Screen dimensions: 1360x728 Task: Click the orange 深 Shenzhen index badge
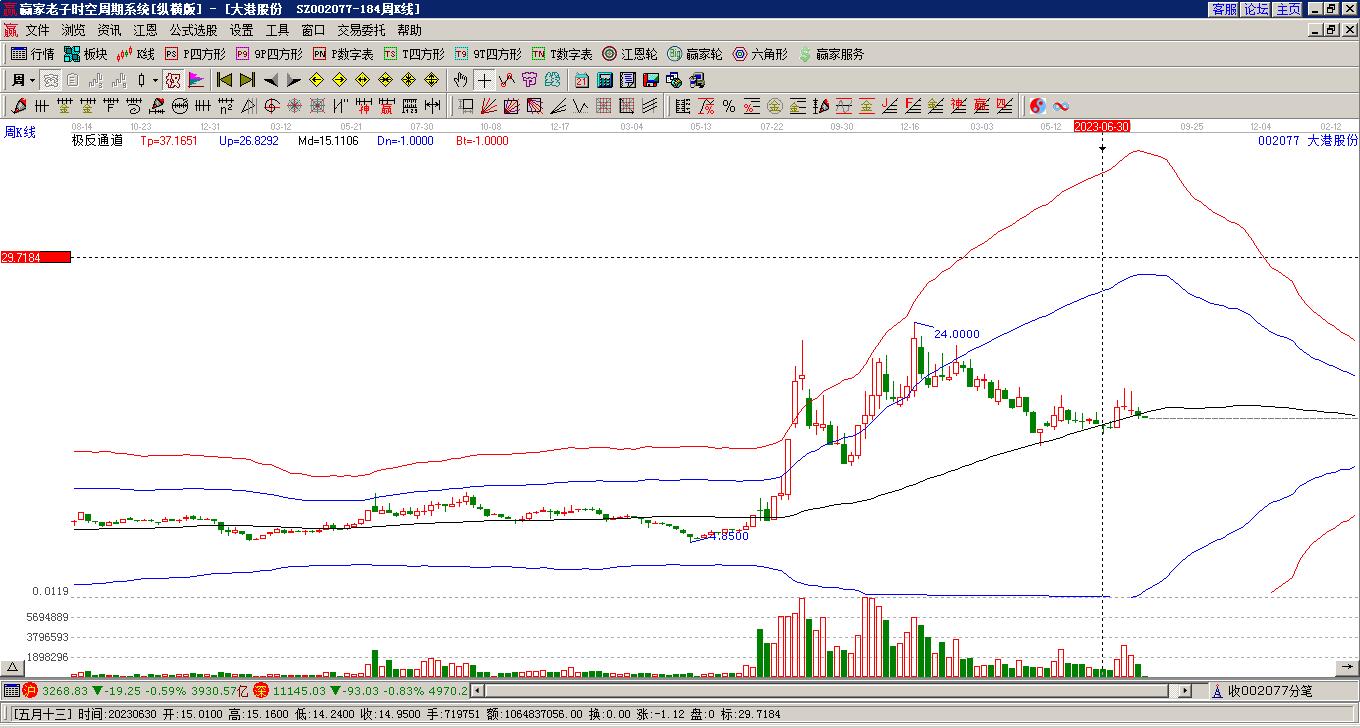pyautogui.click(x=260, y=690)
